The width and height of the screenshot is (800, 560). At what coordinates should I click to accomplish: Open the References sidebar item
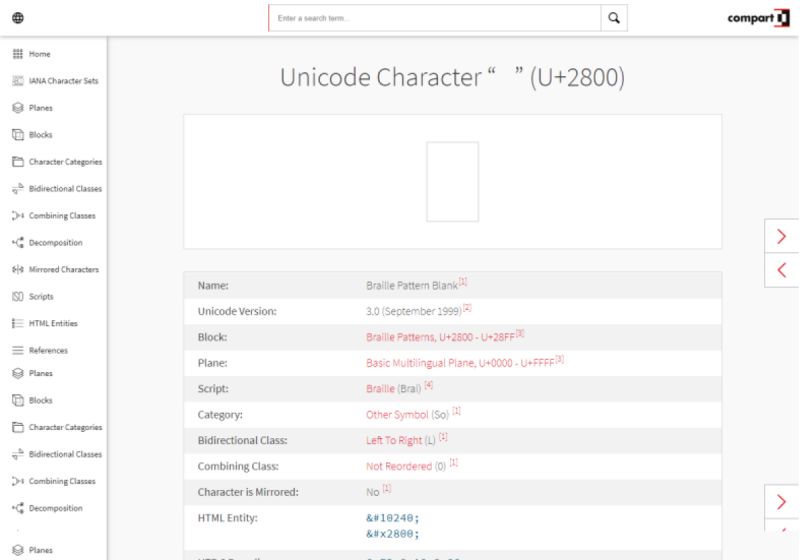click(x=48, y=351)
